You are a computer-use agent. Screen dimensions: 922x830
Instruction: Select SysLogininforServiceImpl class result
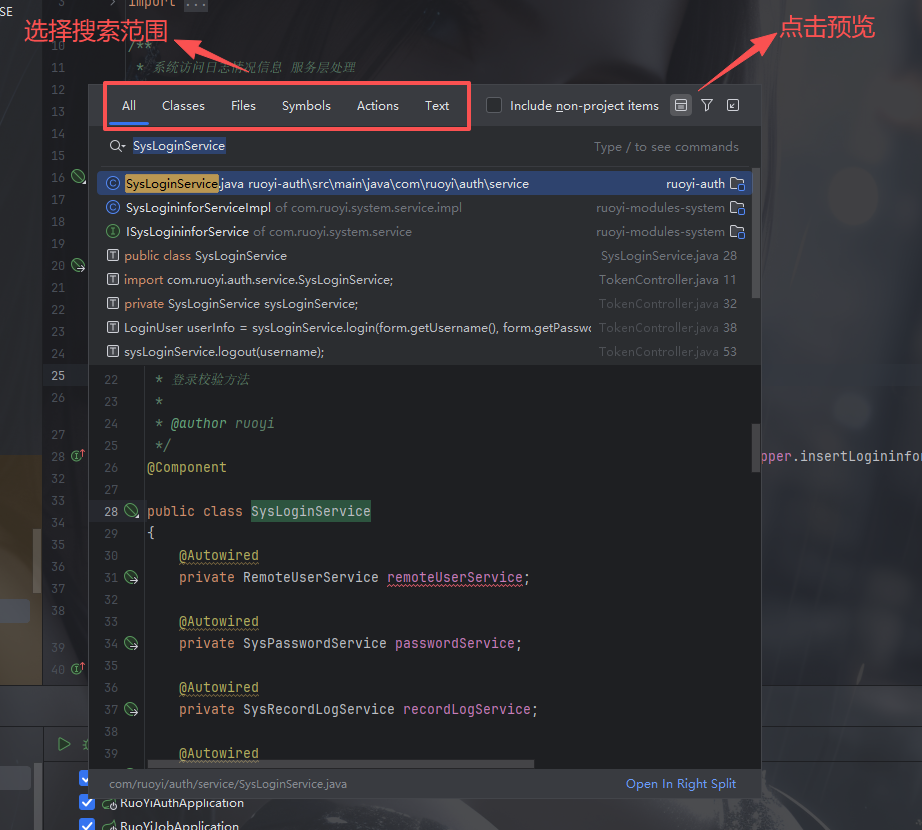424,208
